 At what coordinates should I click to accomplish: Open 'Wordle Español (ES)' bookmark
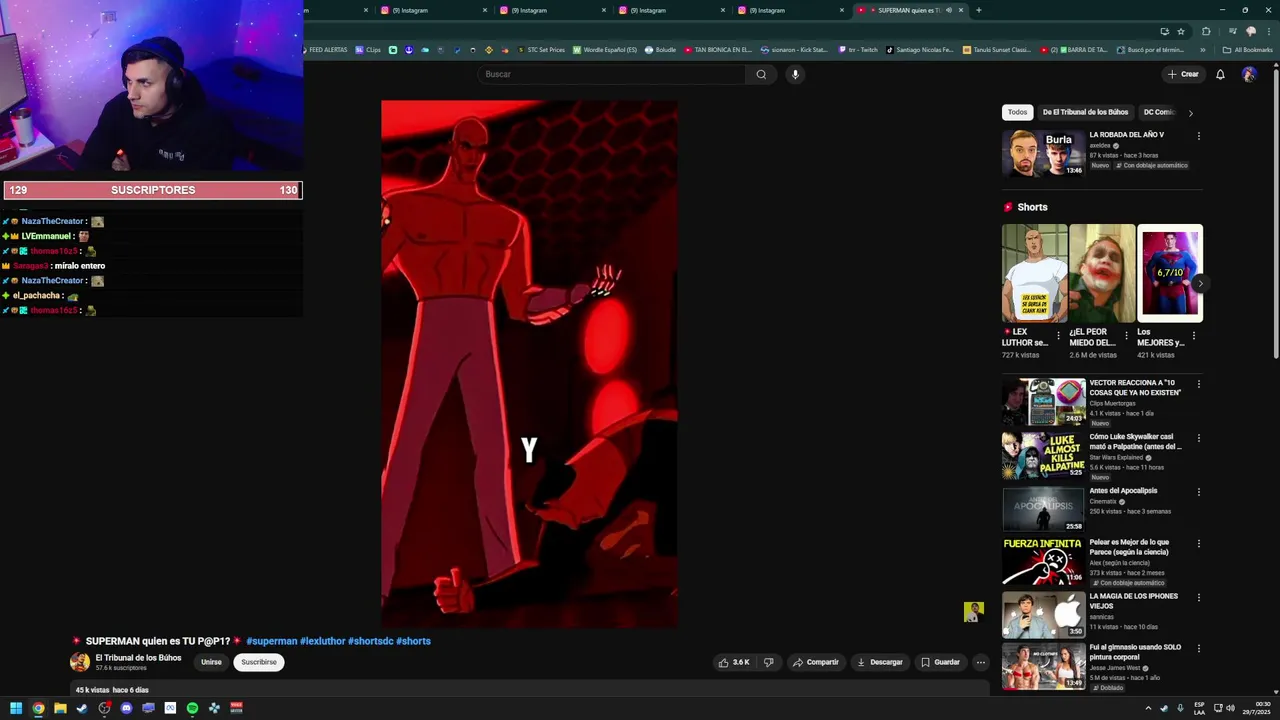pyautogui.click(x=605, y=50)
